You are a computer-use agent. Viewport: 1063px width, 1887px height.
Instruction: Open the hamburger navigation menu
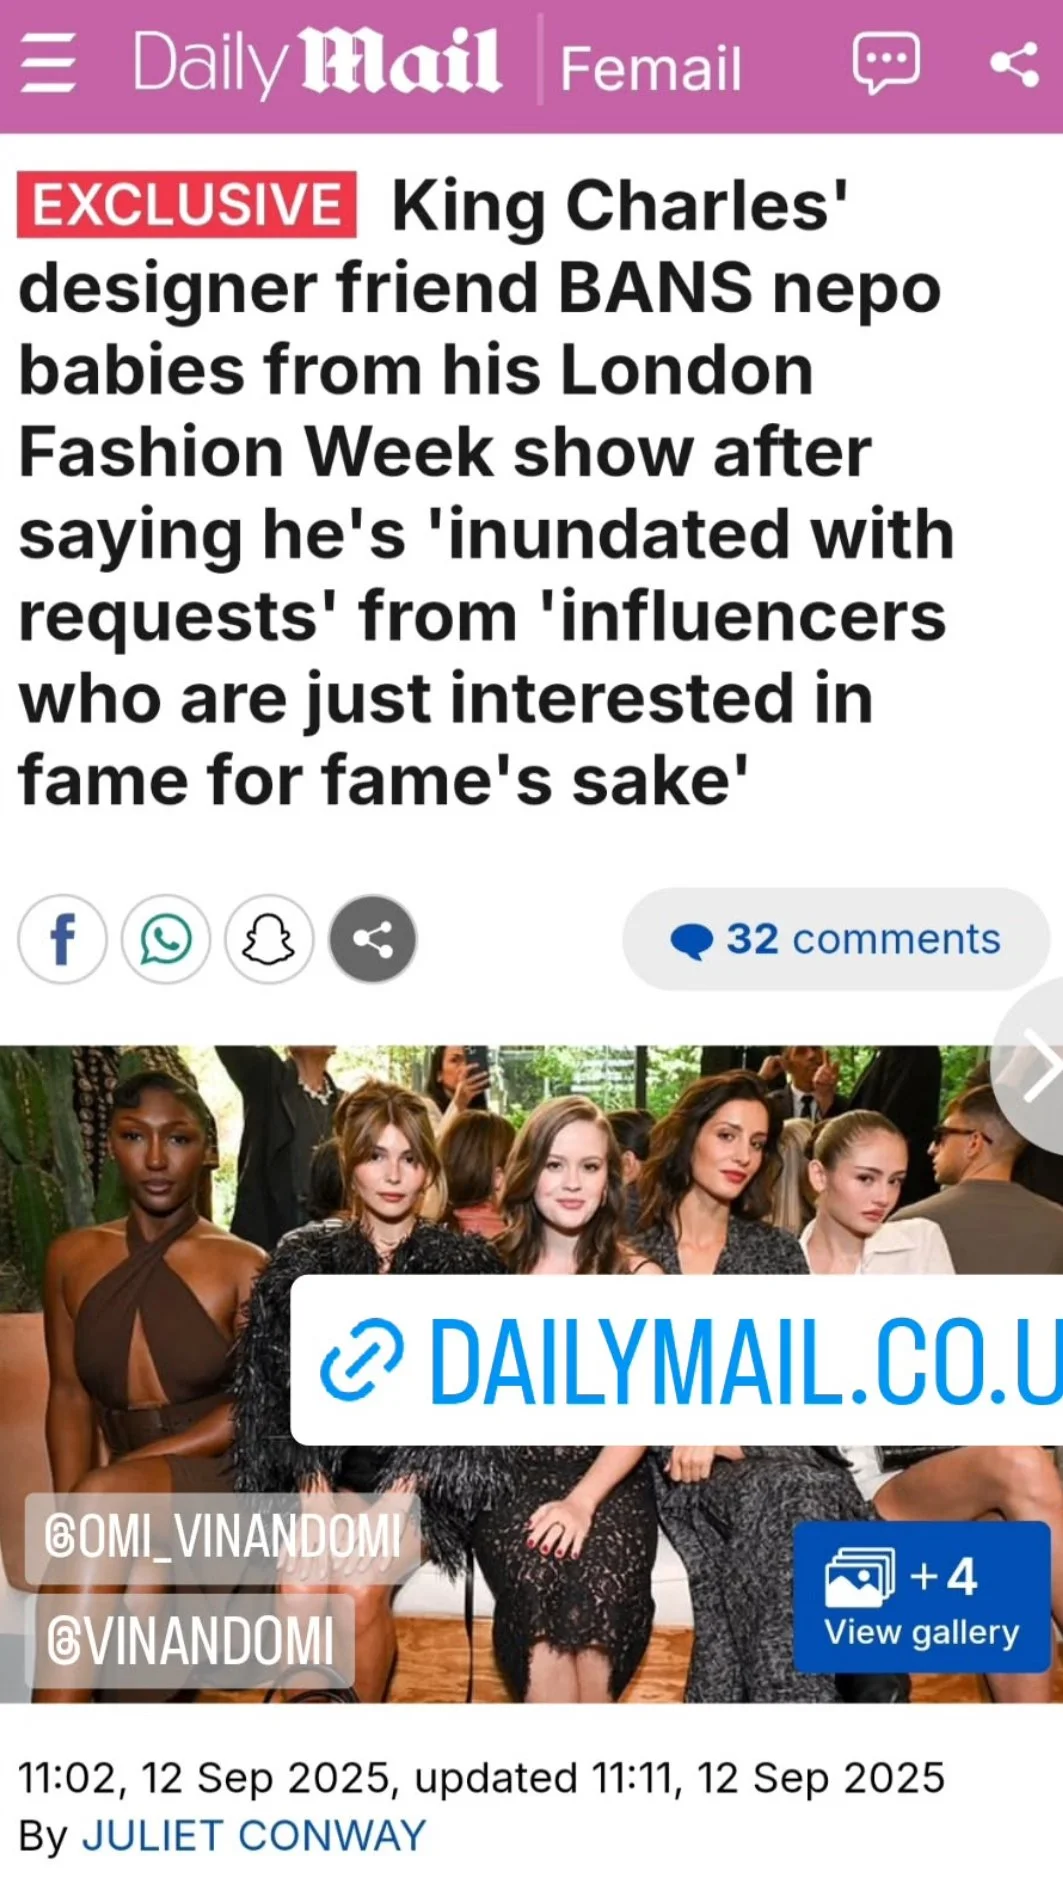48,63
